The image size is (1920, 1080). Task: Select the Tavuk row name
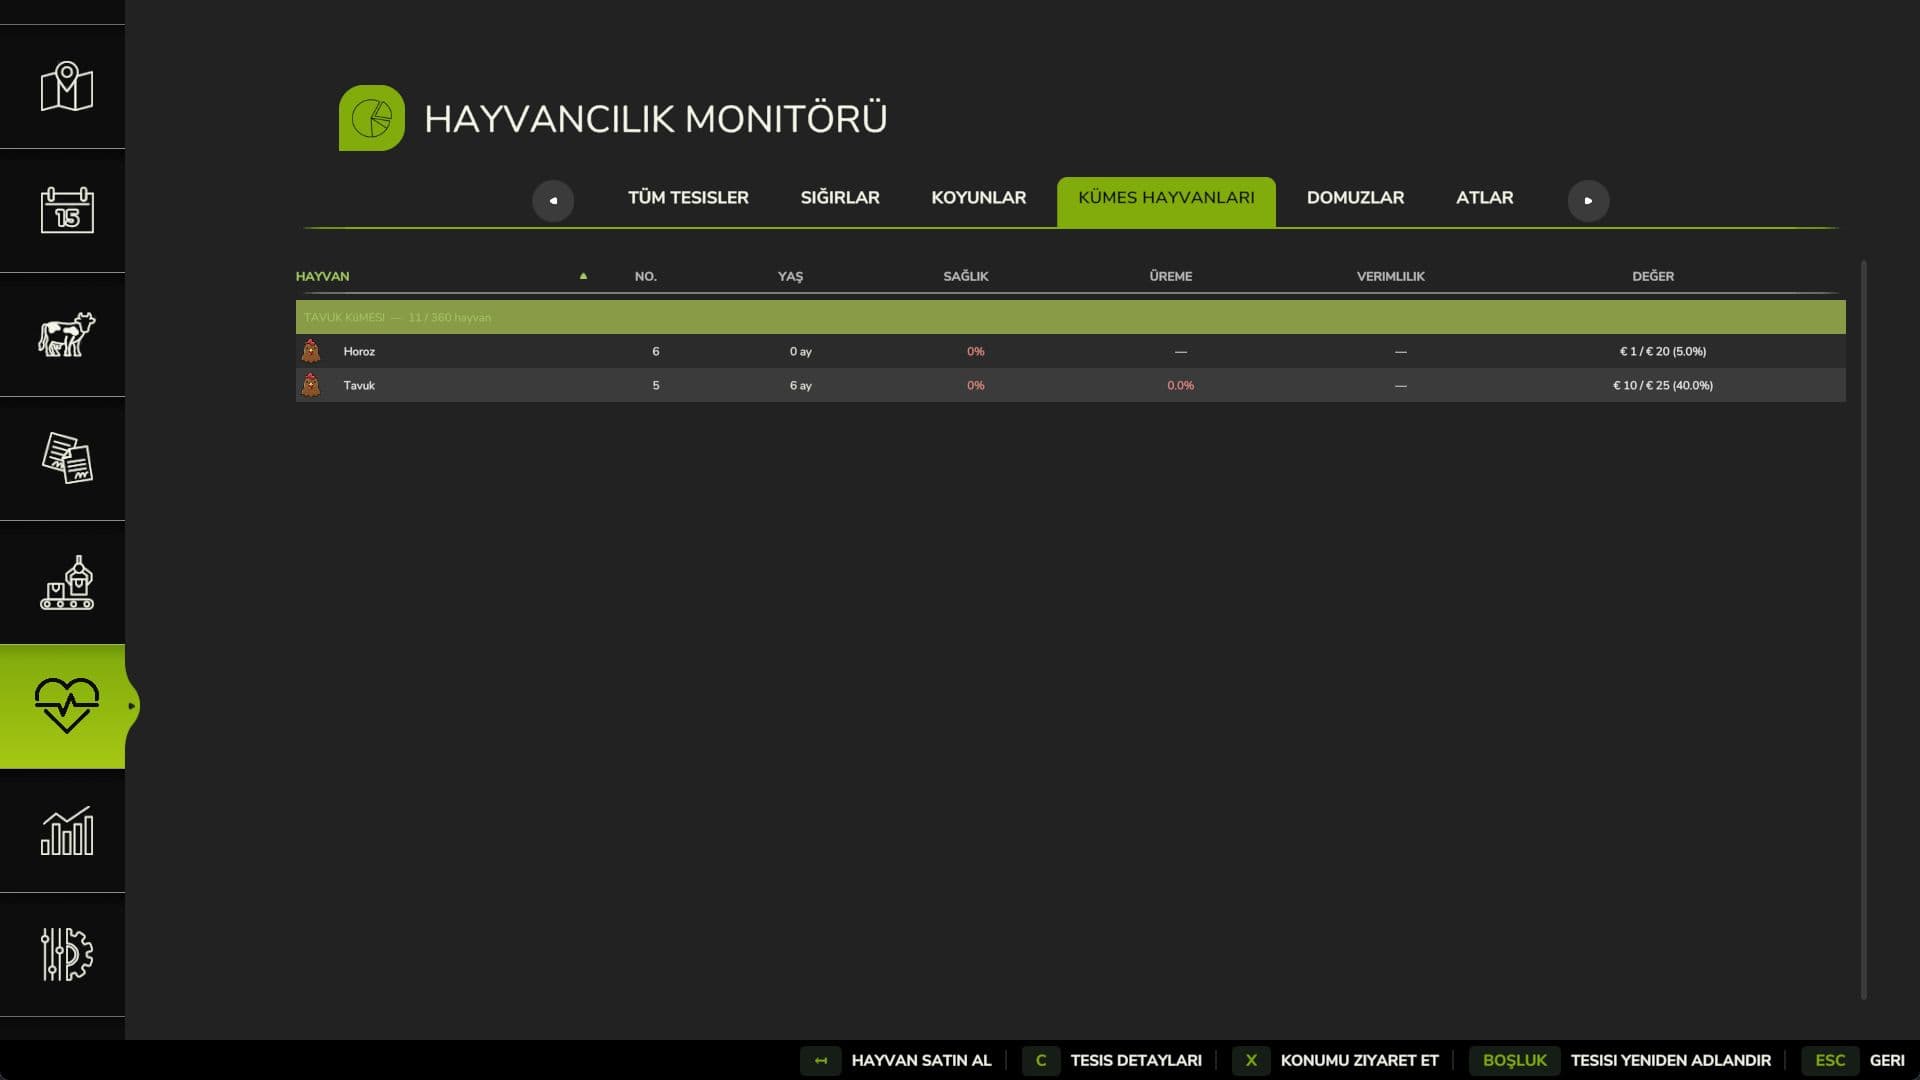click(359, 385)
